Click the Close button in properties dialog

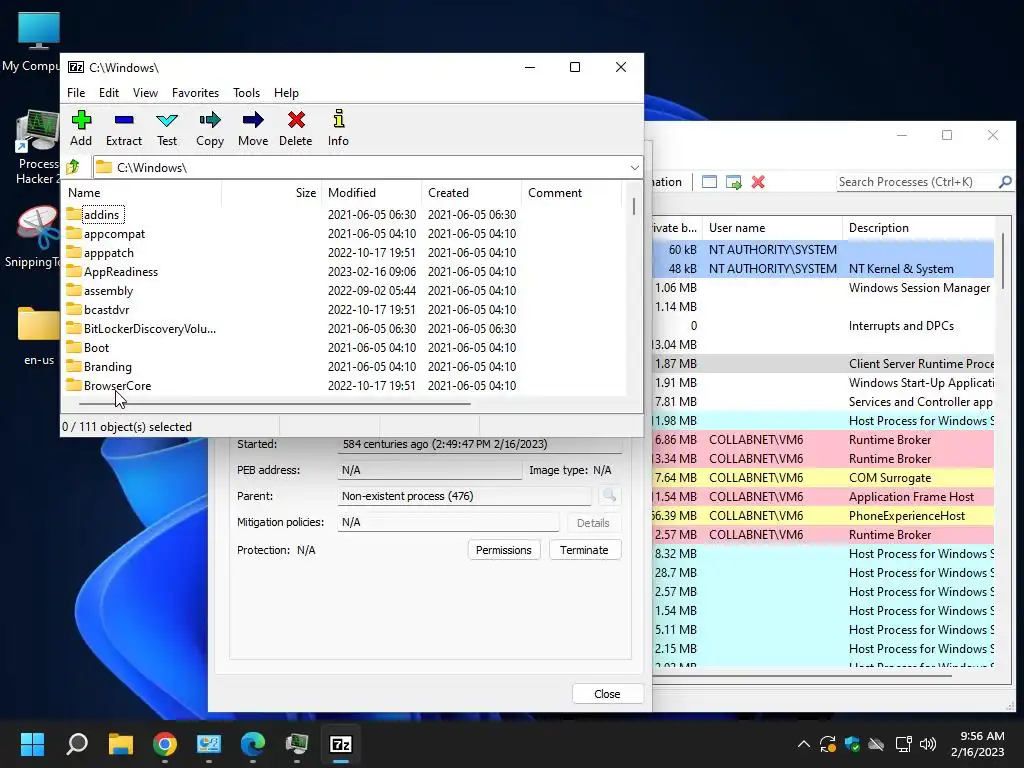[x=607, y=694]
